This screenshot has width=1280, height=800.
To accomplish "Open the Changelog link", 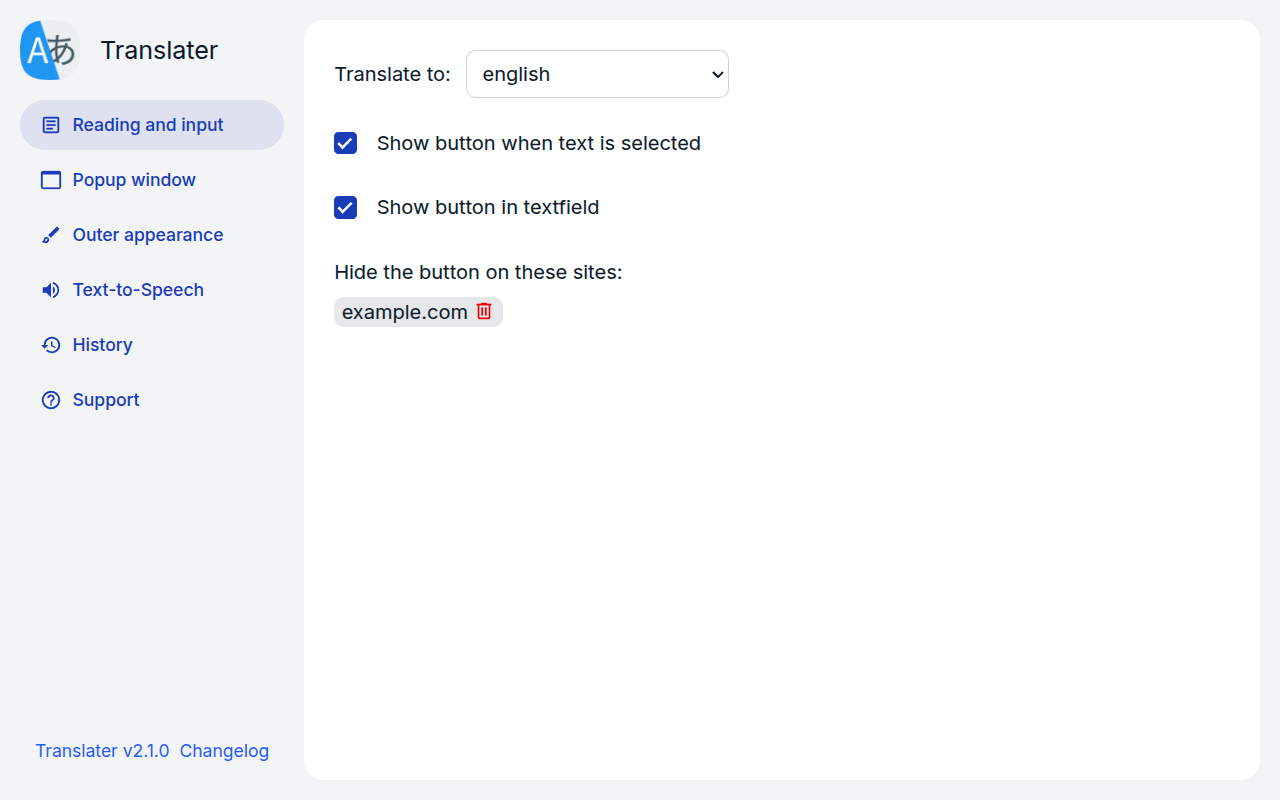I will point(224,751).
